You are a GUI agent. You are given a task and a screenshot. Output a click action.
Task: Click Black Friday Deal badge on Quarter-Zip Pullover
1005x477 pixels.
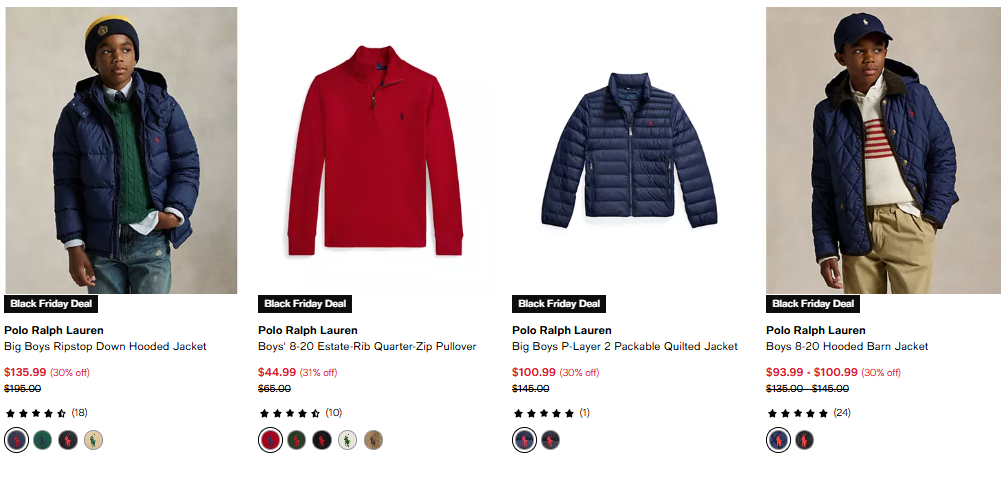[x=305, y=304]
